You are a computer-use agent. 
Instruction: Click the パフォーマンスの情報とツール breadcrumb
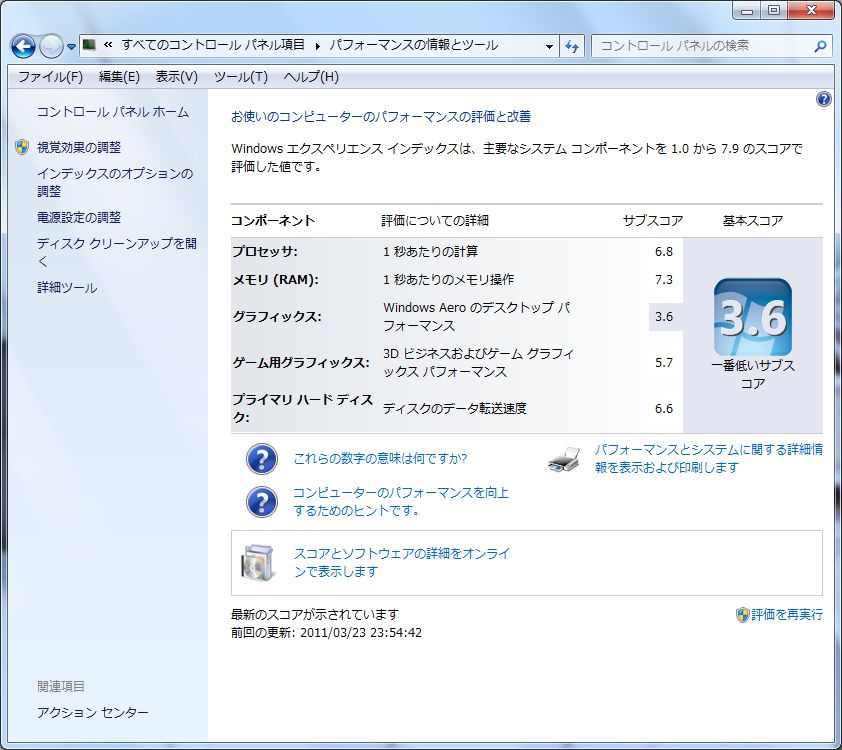point(413,45)
